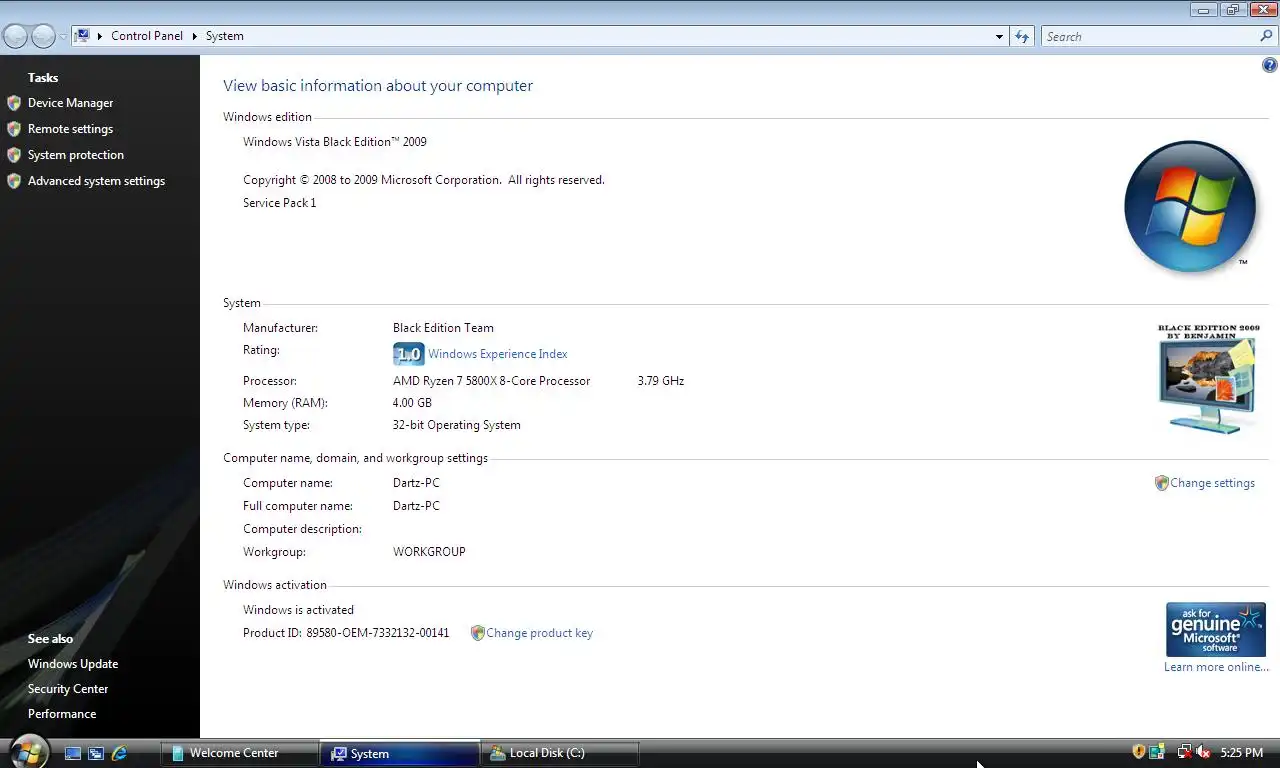Click the Advanced system settings shield icon
Image resolution: width=1280 pixels, height=768 pixels.
(x=14, y=181)
